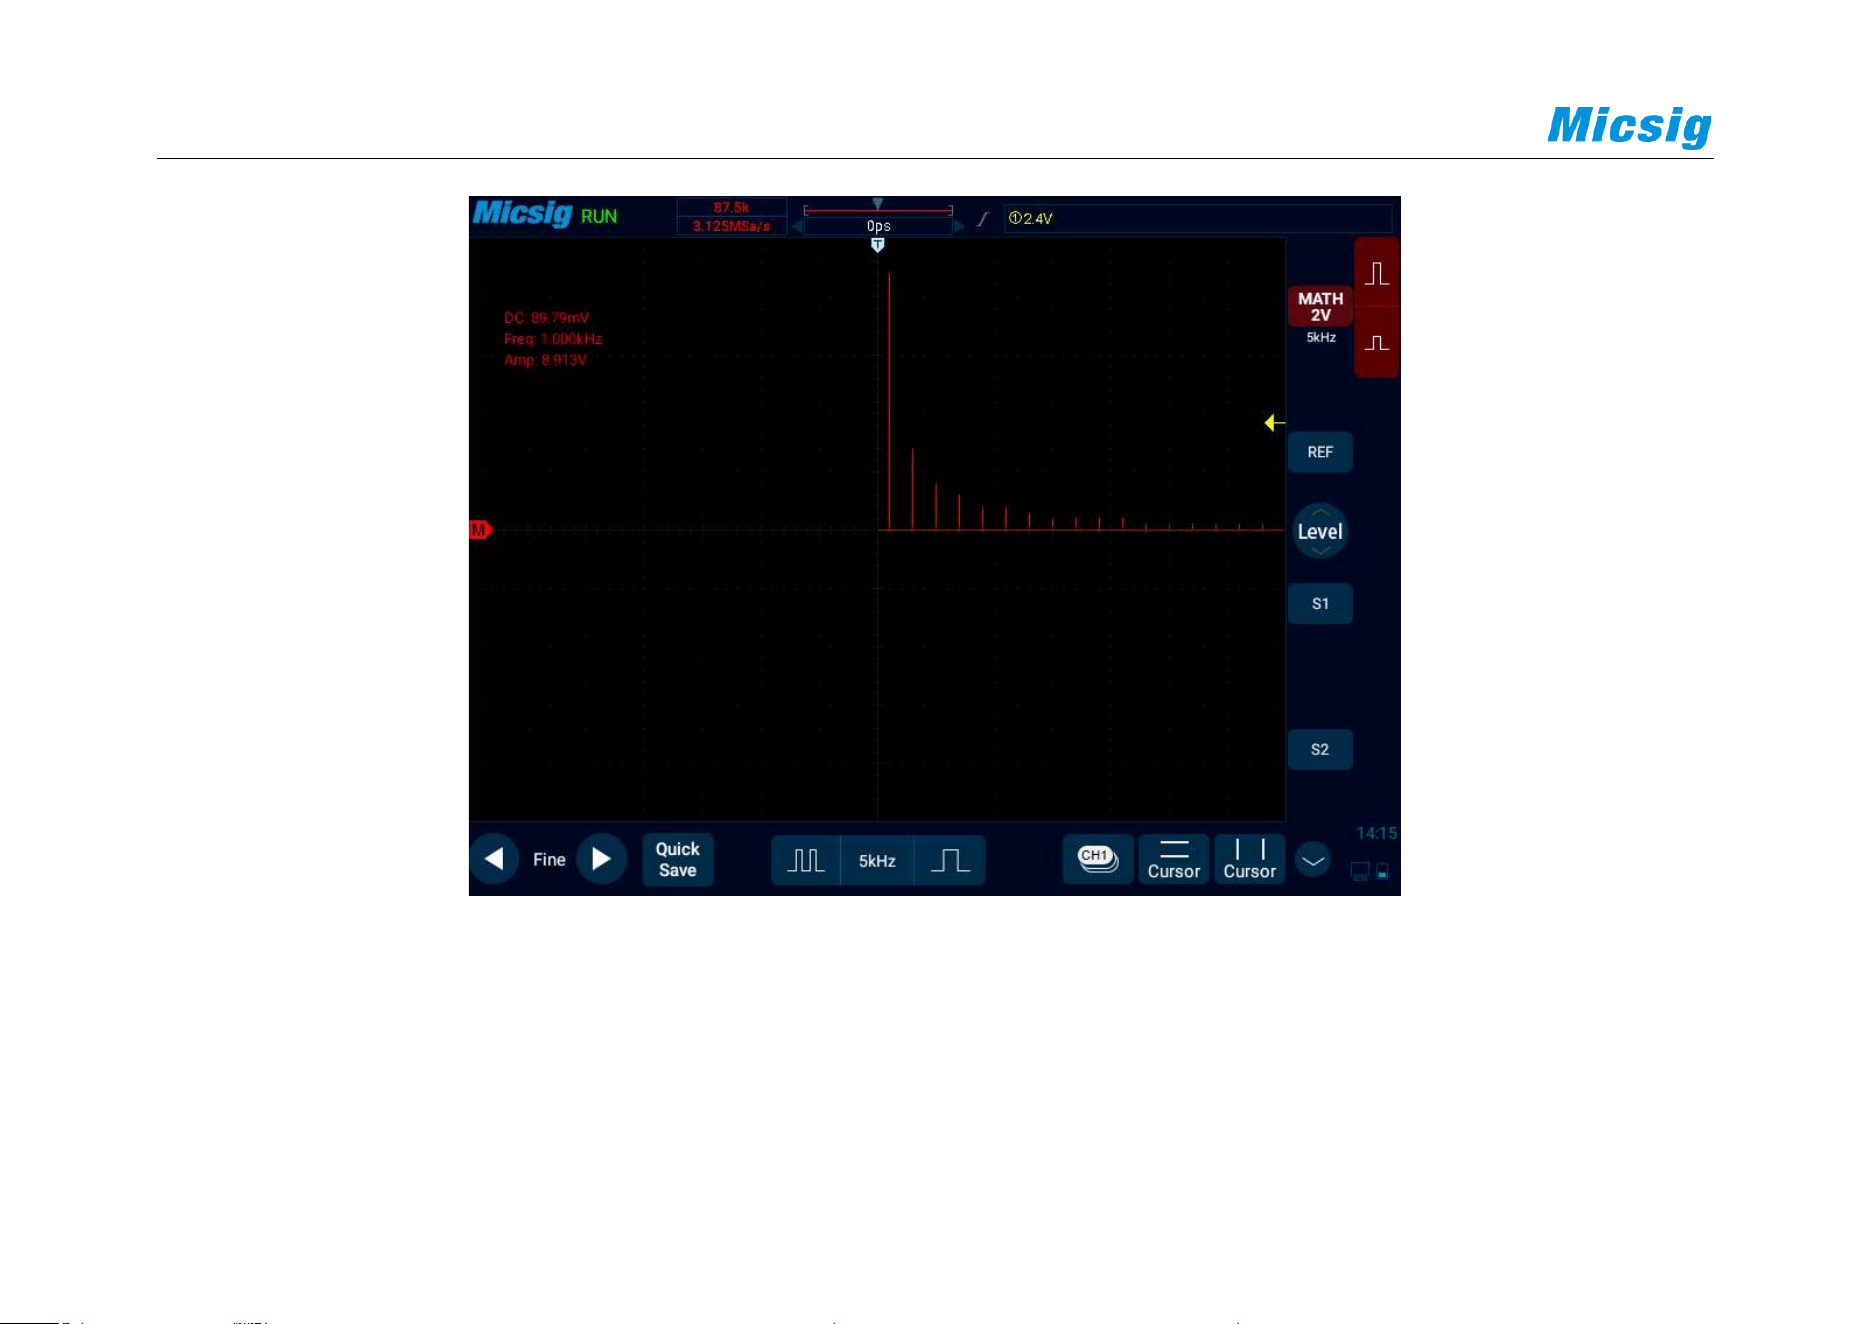Tap the Freq: 1.000kHz measurement

click(x=553, y=339)
